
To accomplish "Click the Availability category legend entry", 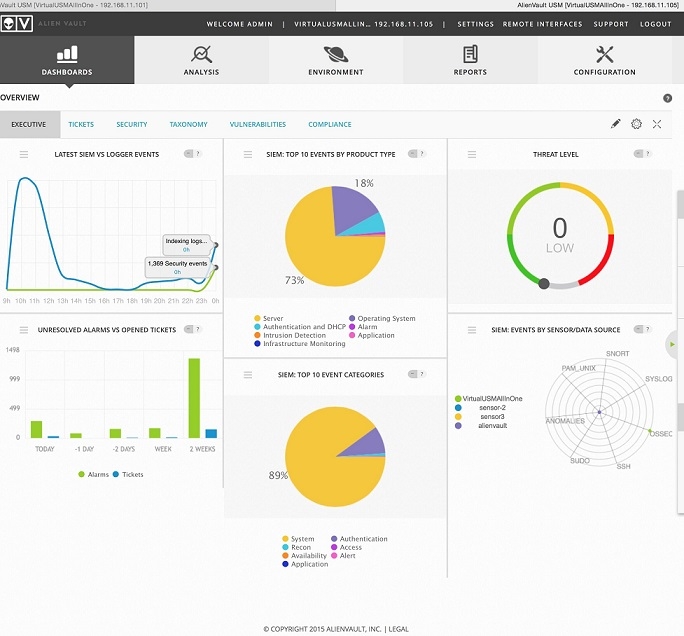I will coord(304,556).
